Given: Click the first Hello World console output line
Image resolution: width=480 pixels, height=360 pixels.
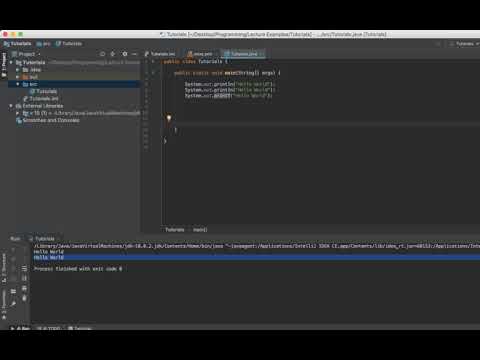Looking at the screenshot, I should (49, 252).
